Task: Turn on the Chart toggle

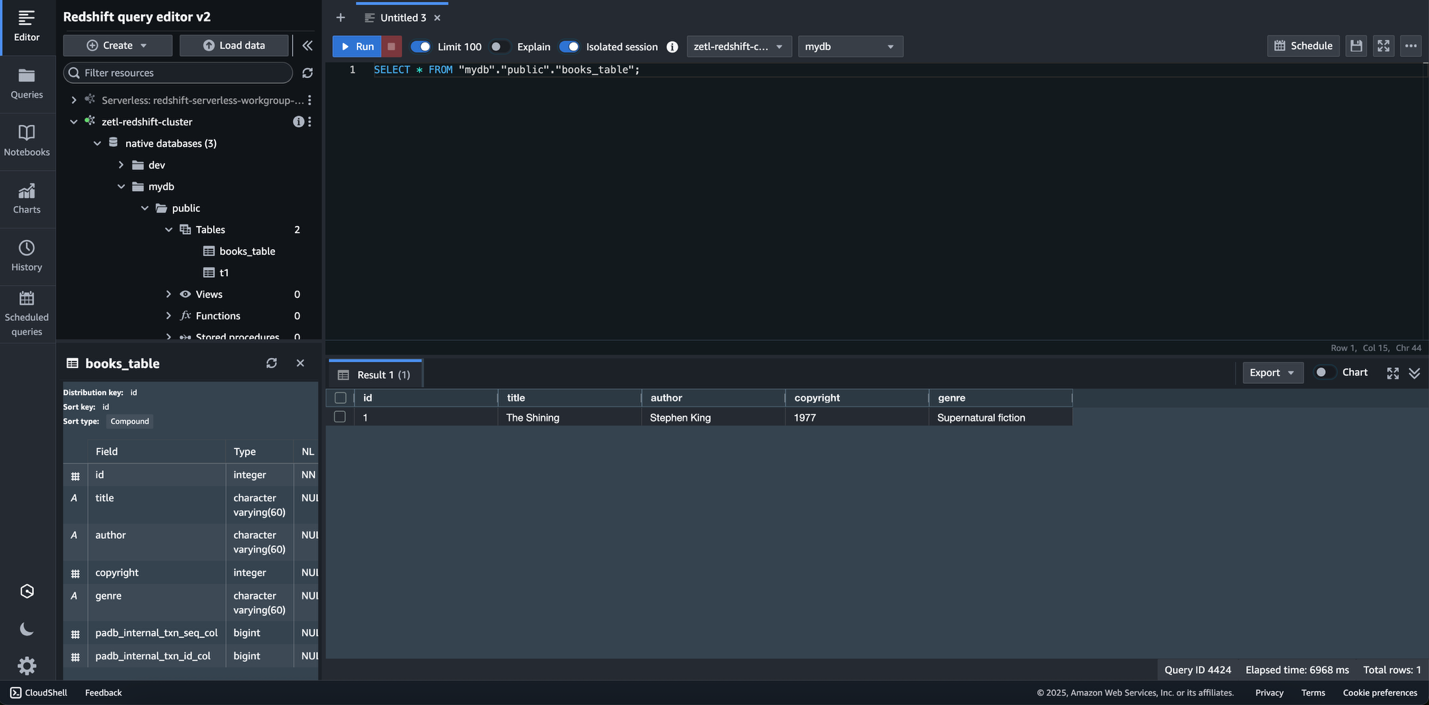Action: [x=1324, y=372]
